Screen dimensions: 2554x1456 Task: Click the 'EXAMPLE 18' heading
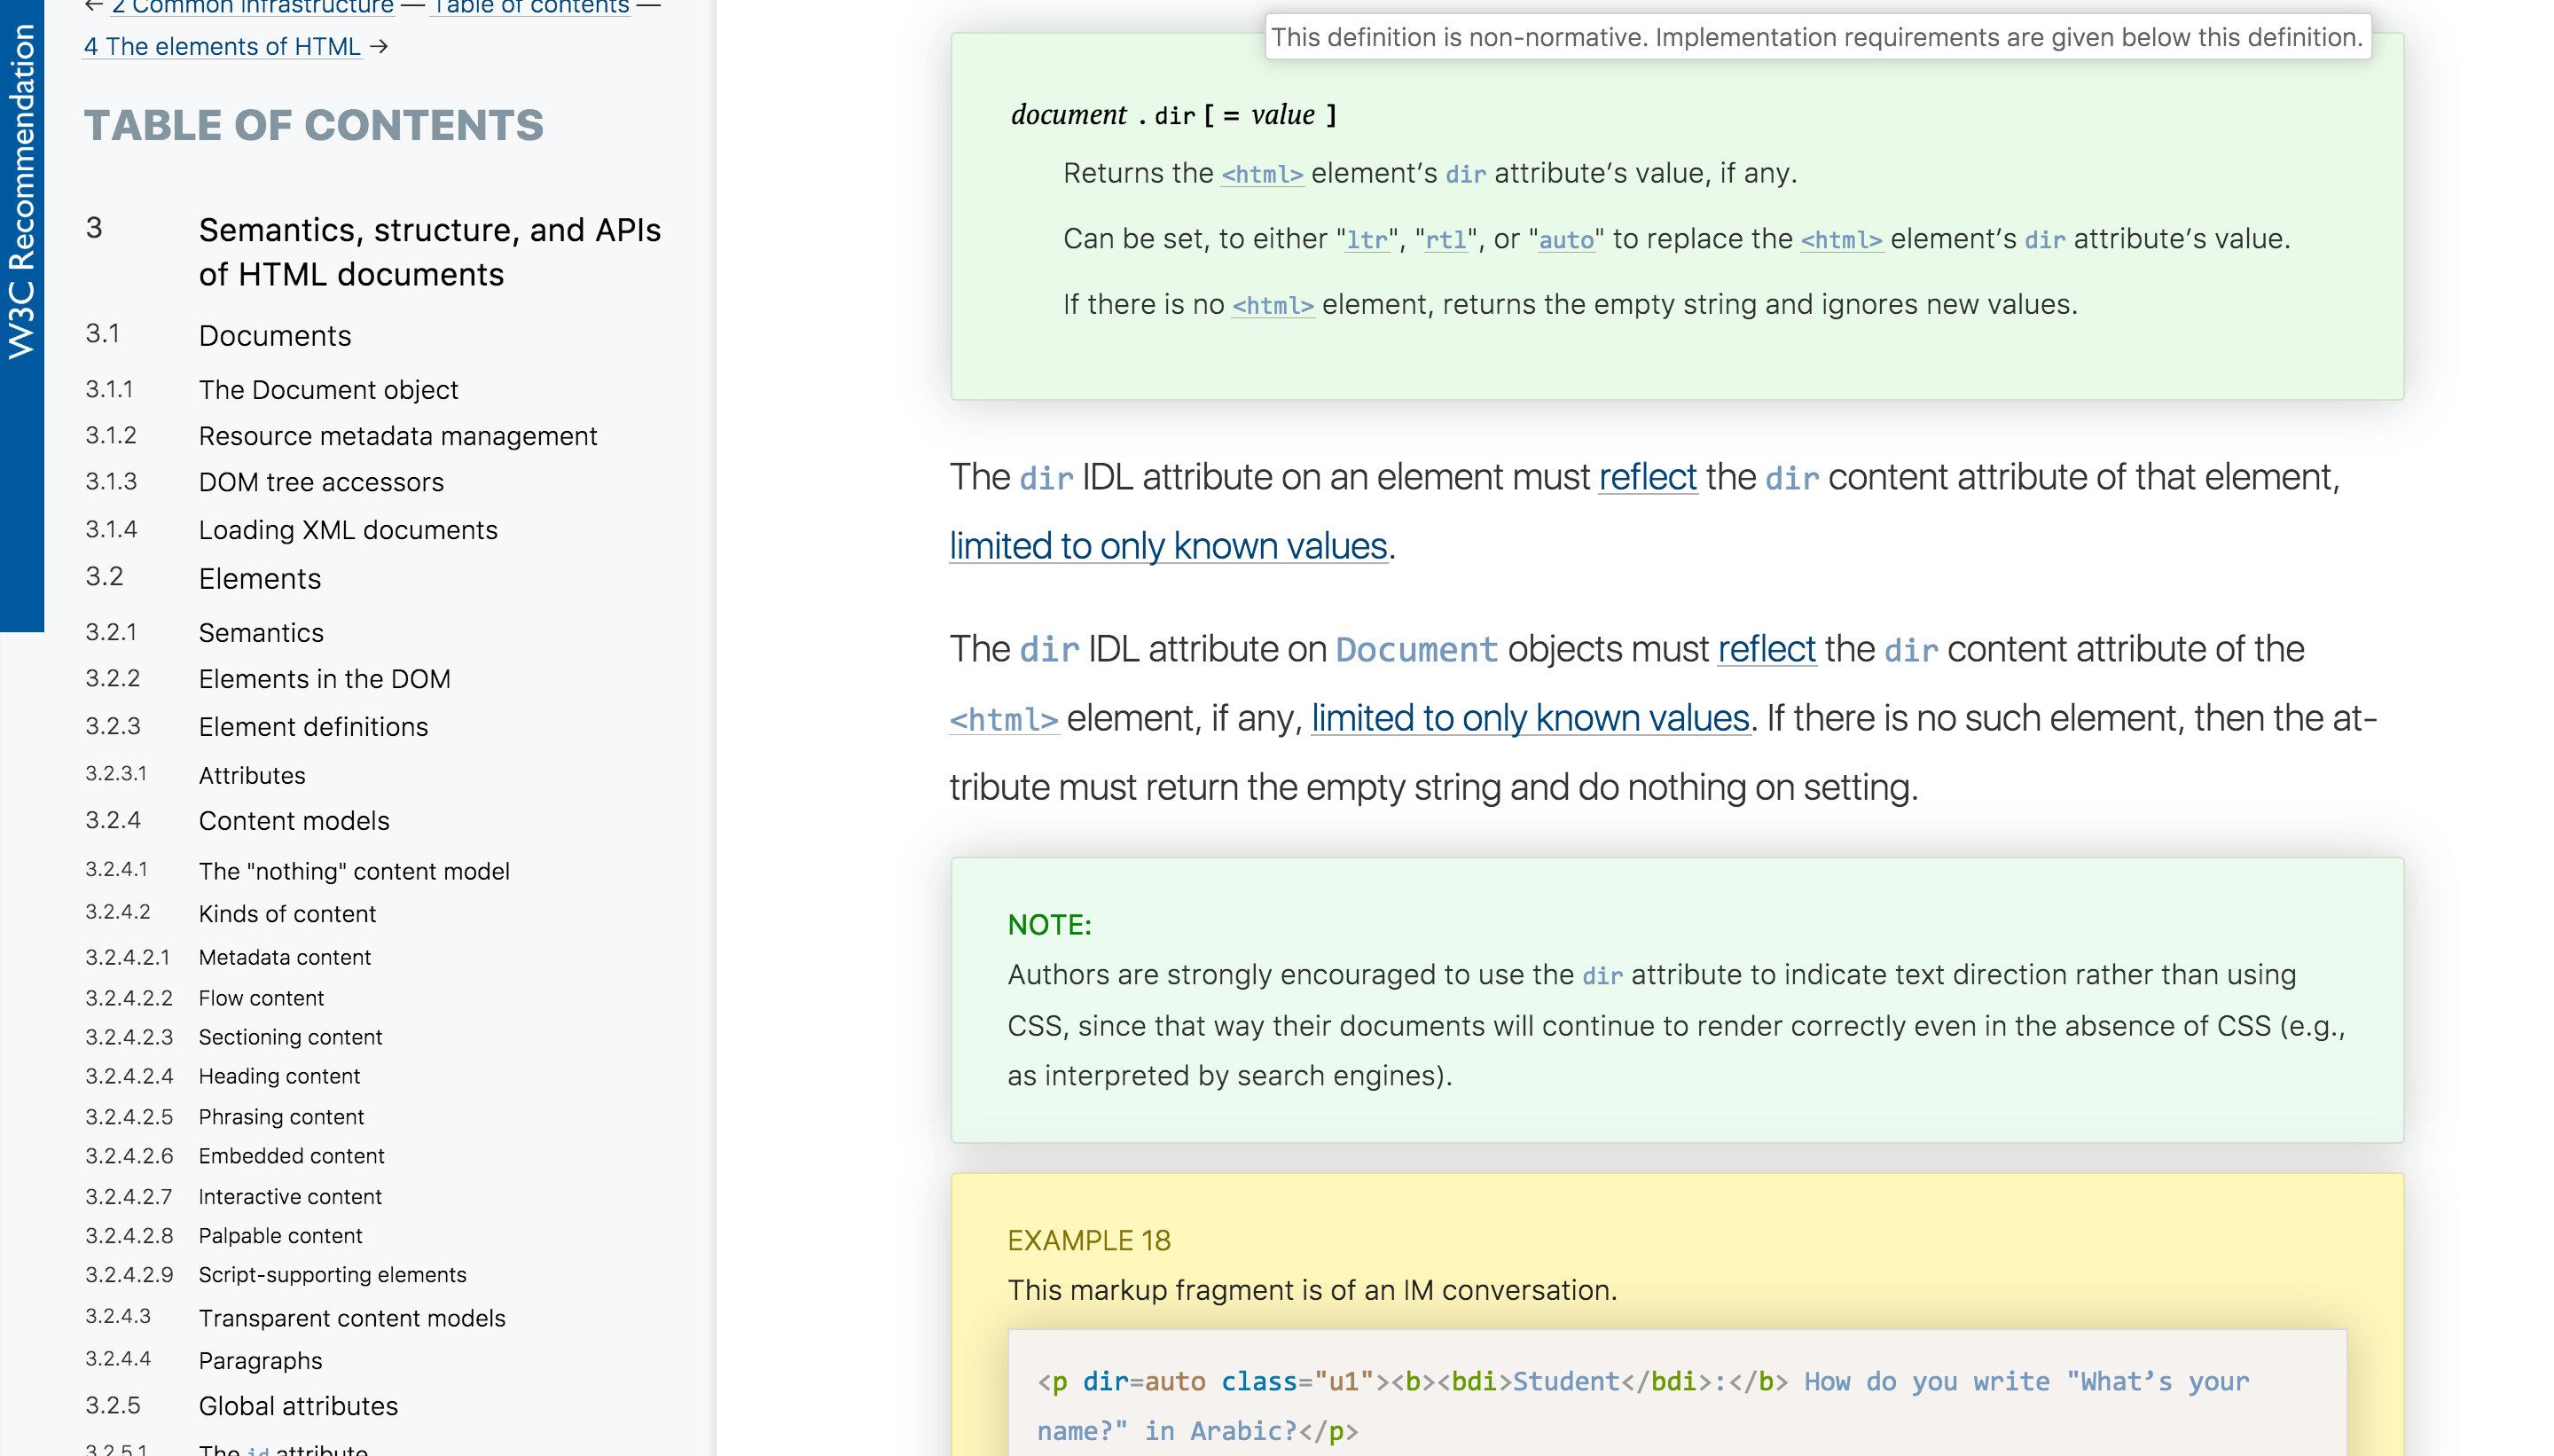coord(1088,1240)
